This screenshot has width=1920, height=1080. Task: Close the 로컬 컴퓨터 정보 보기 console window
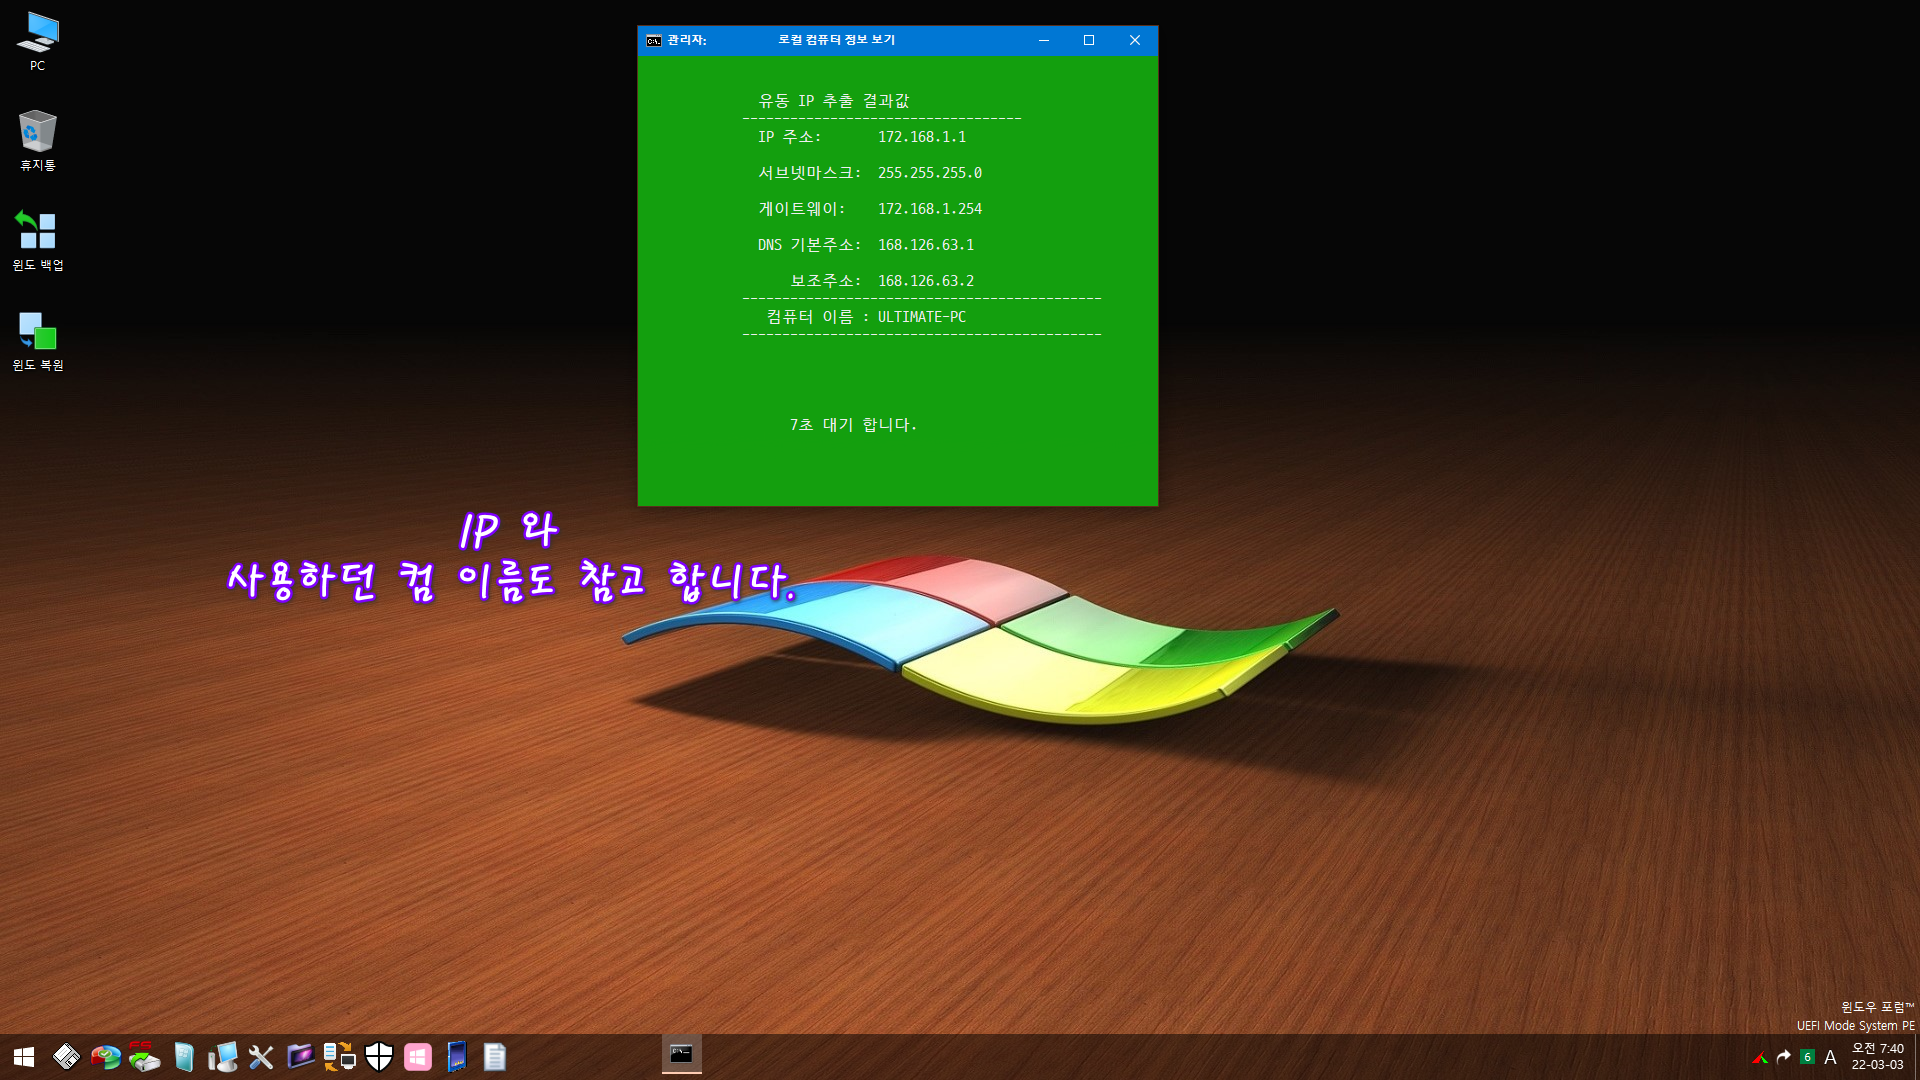coord(1135,40)
